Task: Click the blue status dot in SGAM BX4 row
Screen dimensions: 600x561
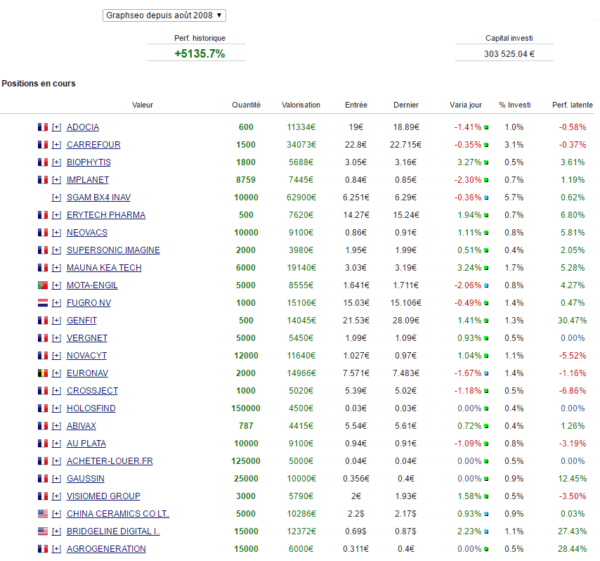Action: point(486,198)
